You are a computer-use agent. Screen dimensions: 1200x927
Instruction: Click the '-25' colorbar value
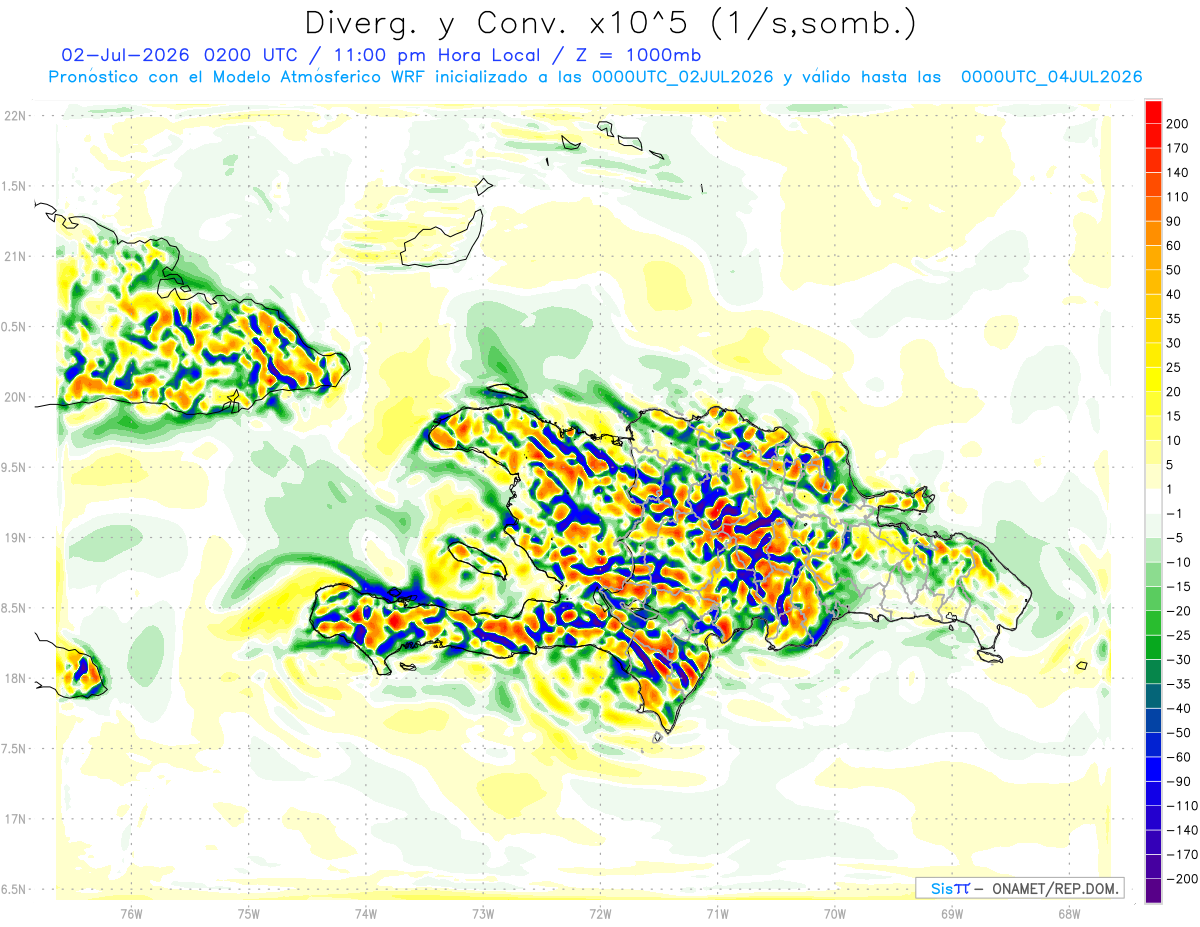(x=1181, y=635)
